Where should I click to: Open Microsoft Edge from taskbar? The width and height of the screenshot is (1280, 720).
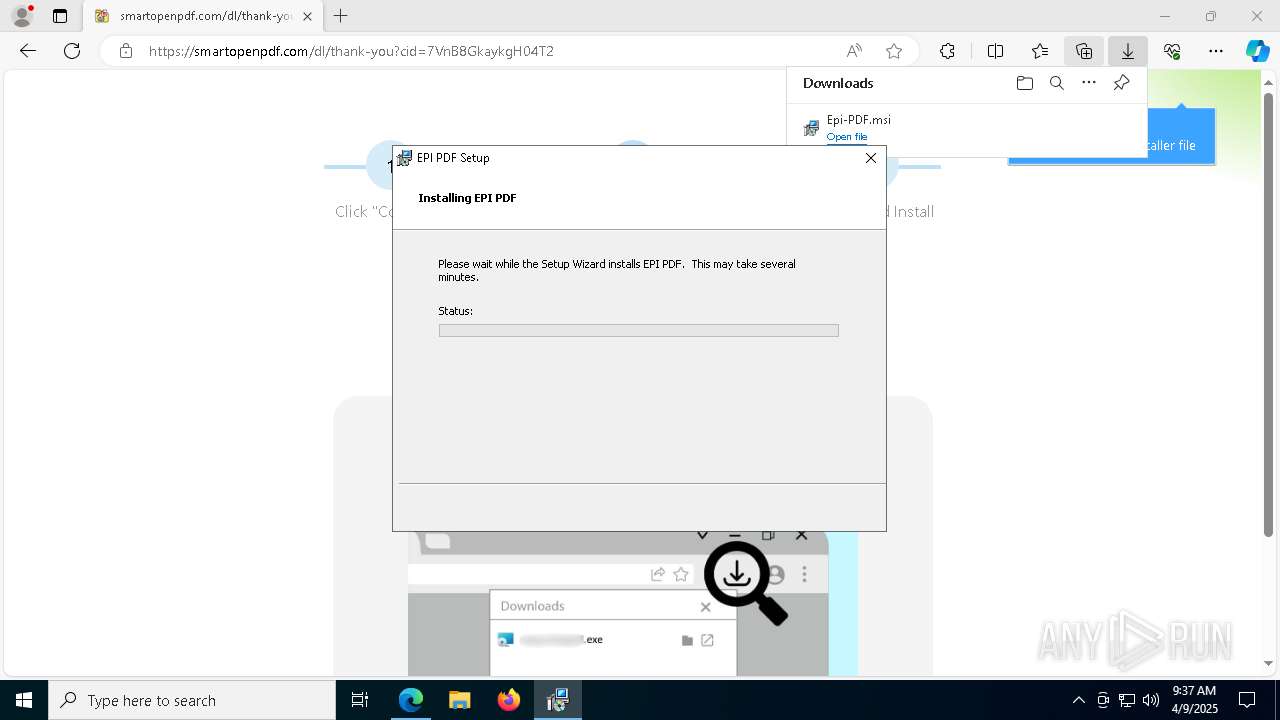pyautogui.click(x=411, y=700)
